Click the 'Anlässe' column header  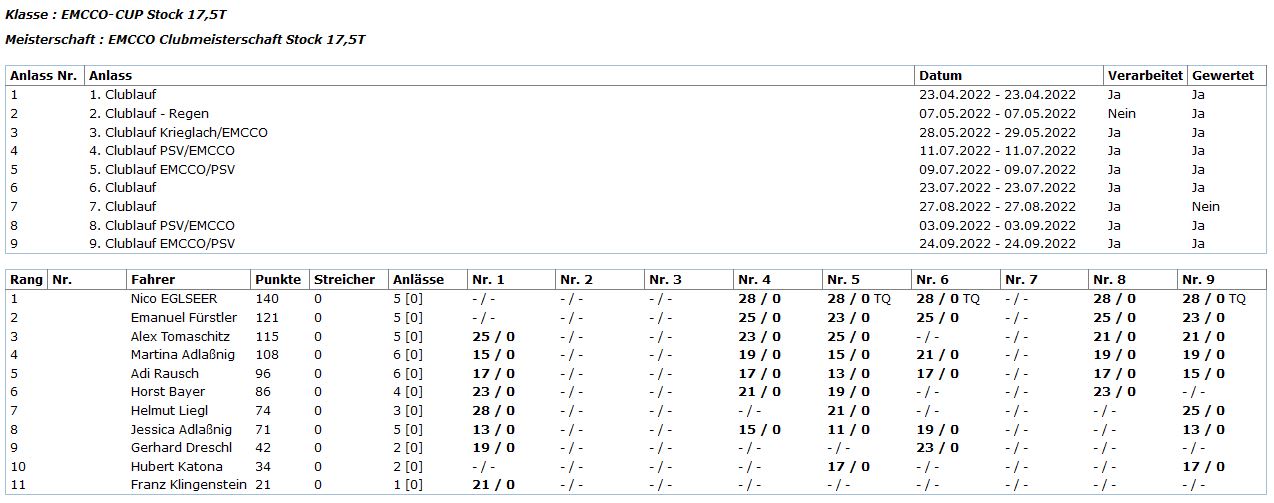(418, 279)
